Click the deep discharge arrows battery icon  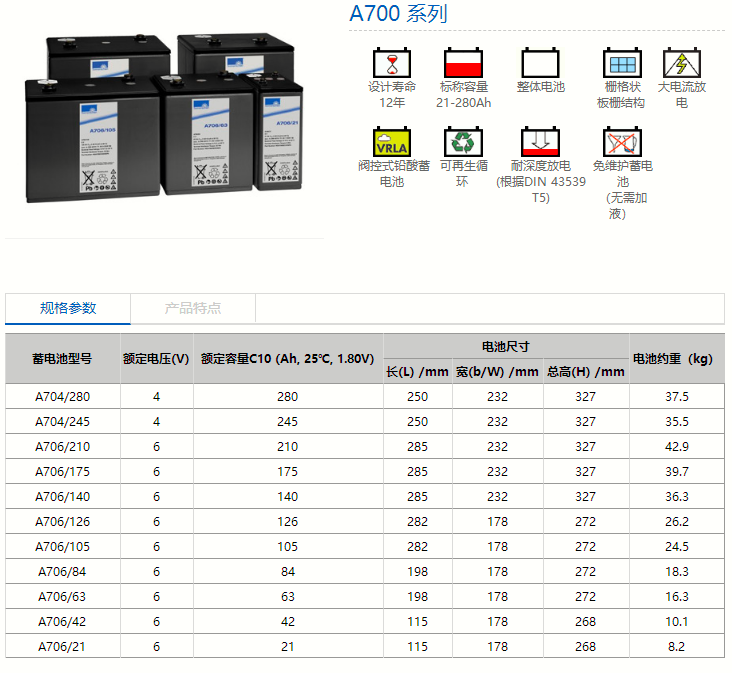pos(540,141)
